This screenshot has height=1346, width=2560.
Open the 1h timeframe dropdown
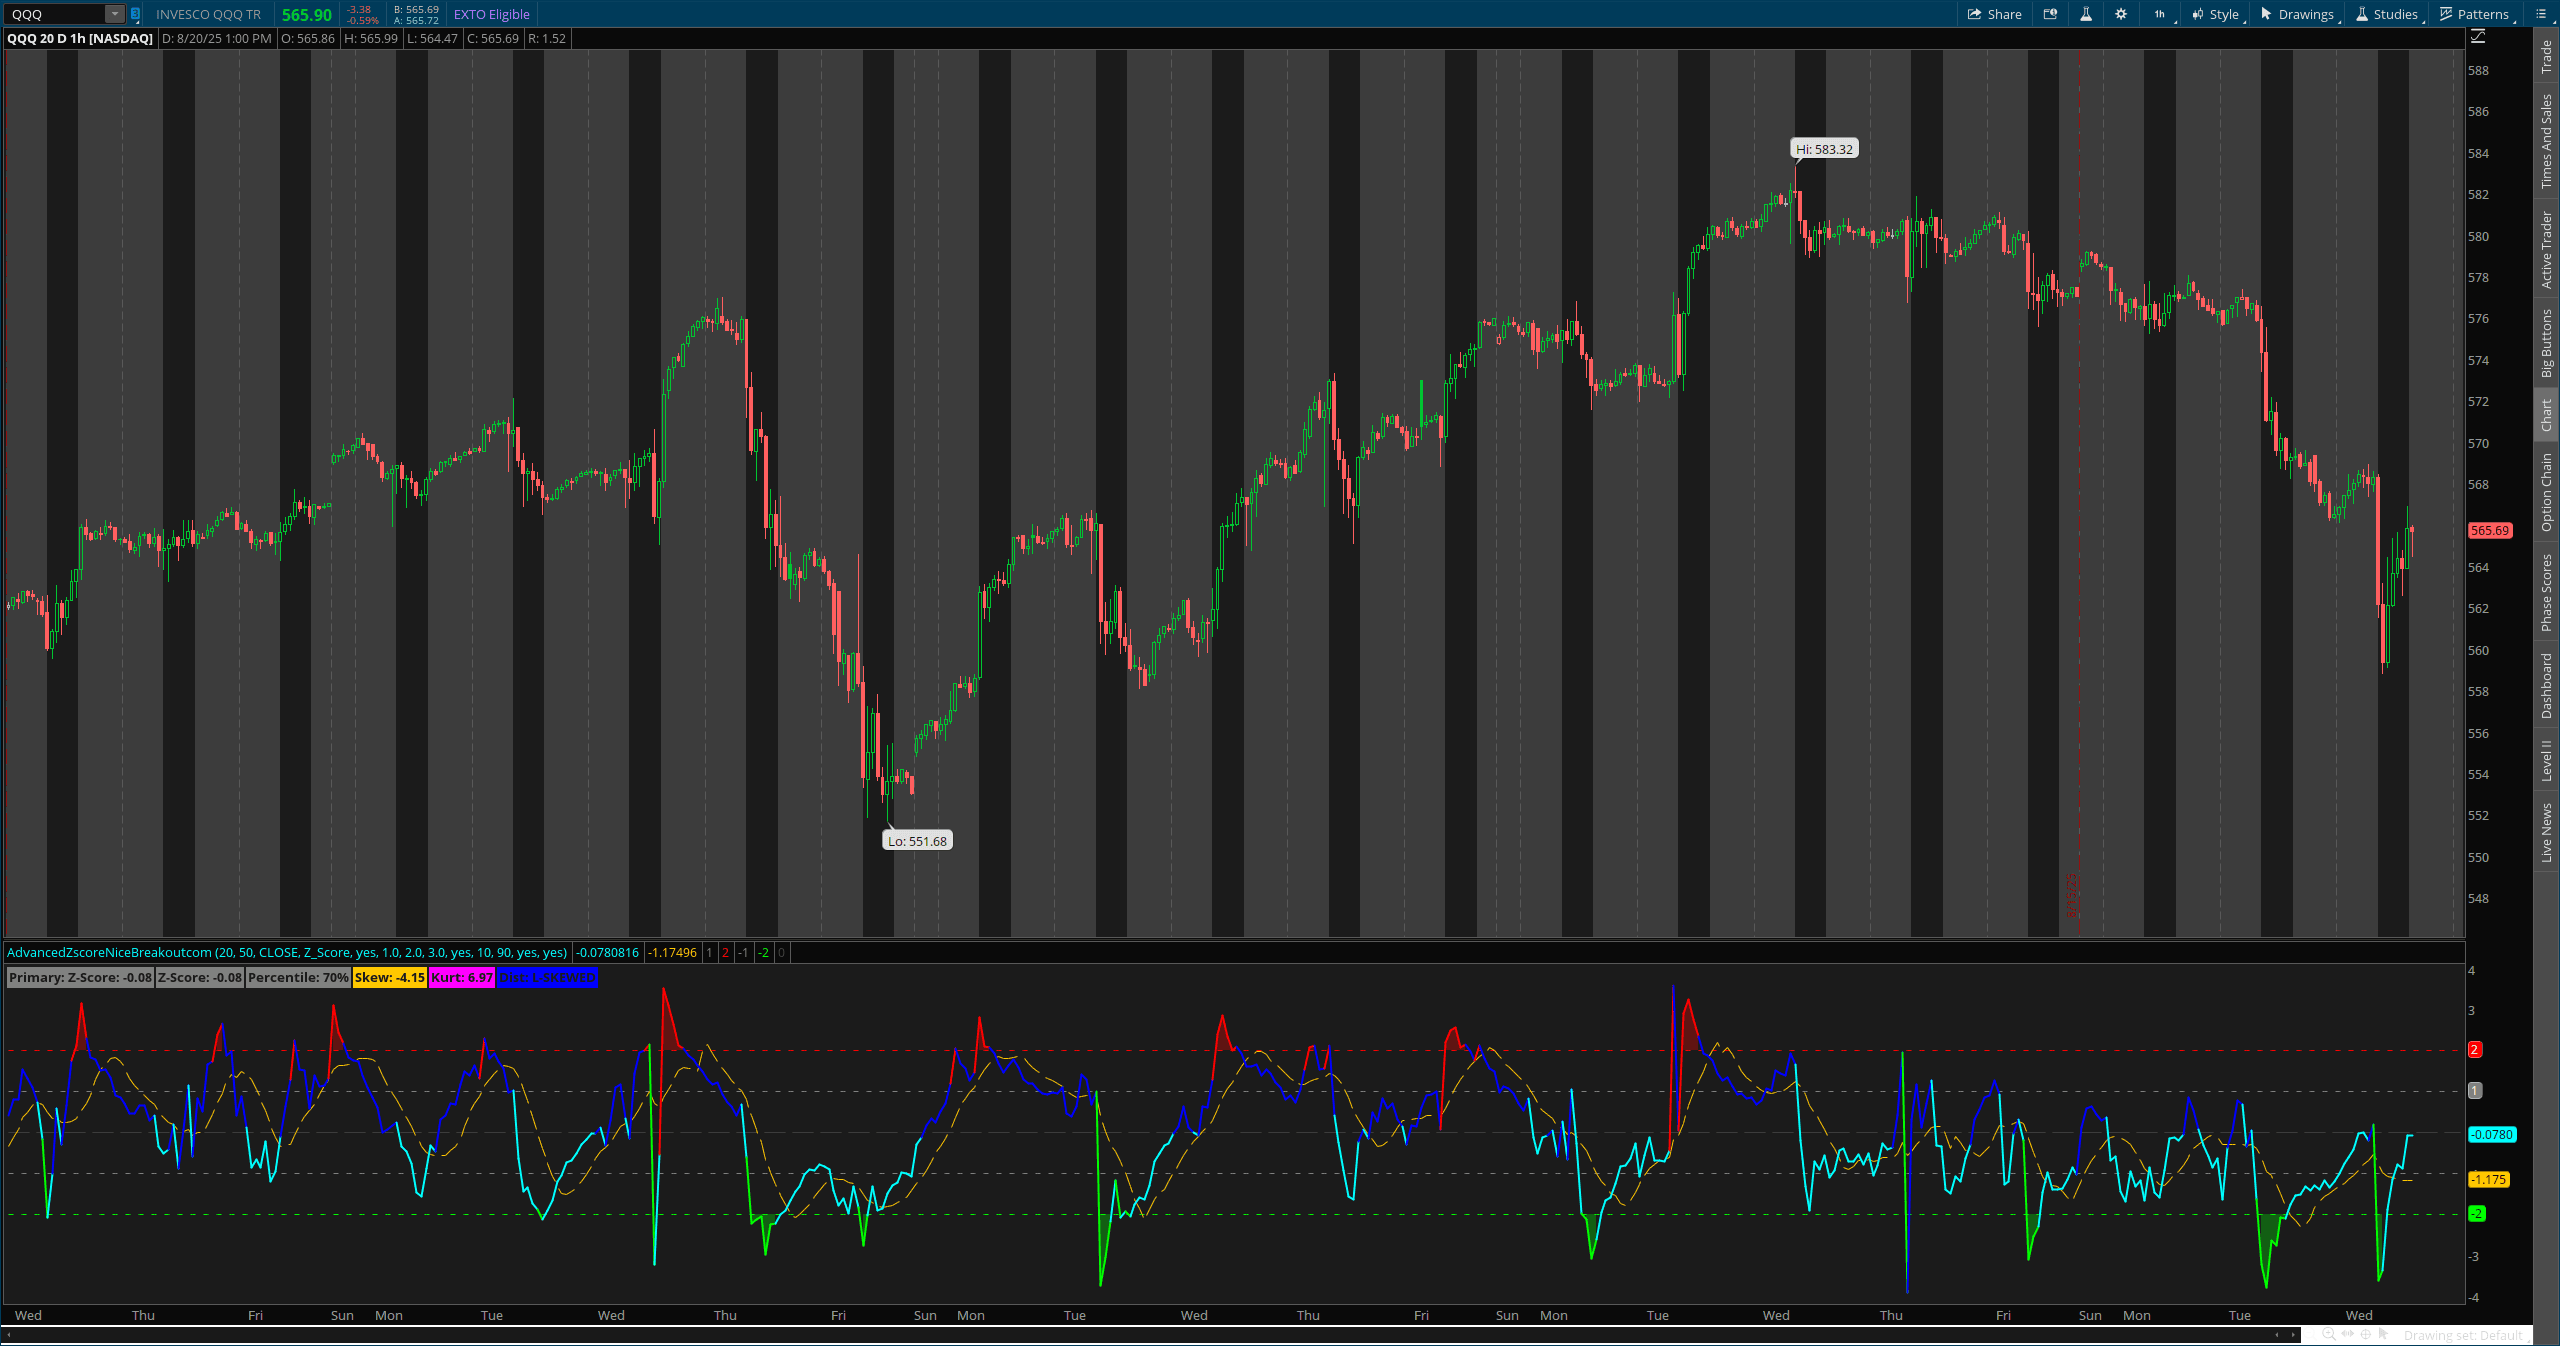point(2160,14)
